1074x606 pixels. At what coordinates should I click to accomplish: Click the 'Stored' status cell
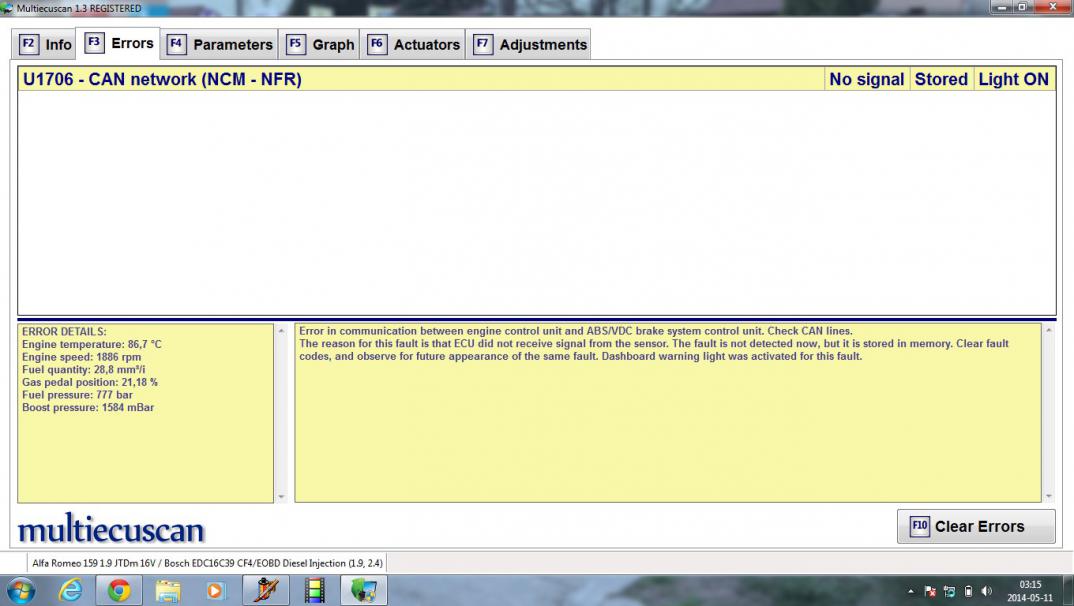click(941, 79)
